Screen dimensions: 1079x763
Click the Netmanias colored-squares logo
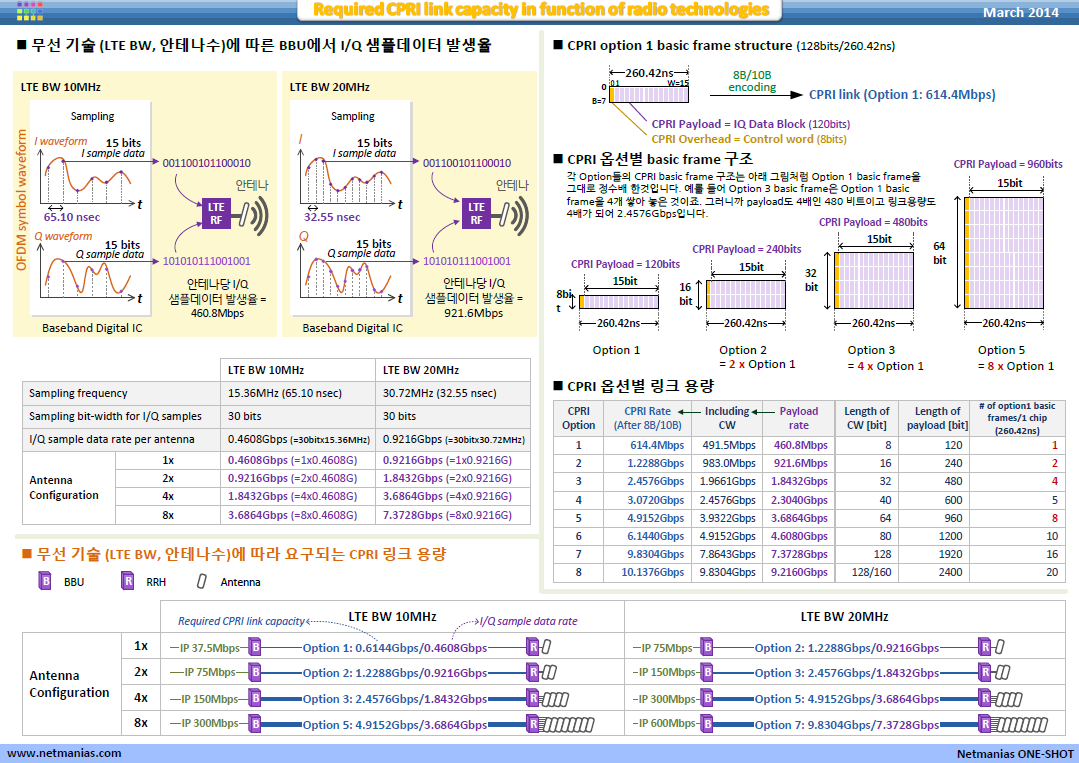(30, 10)
